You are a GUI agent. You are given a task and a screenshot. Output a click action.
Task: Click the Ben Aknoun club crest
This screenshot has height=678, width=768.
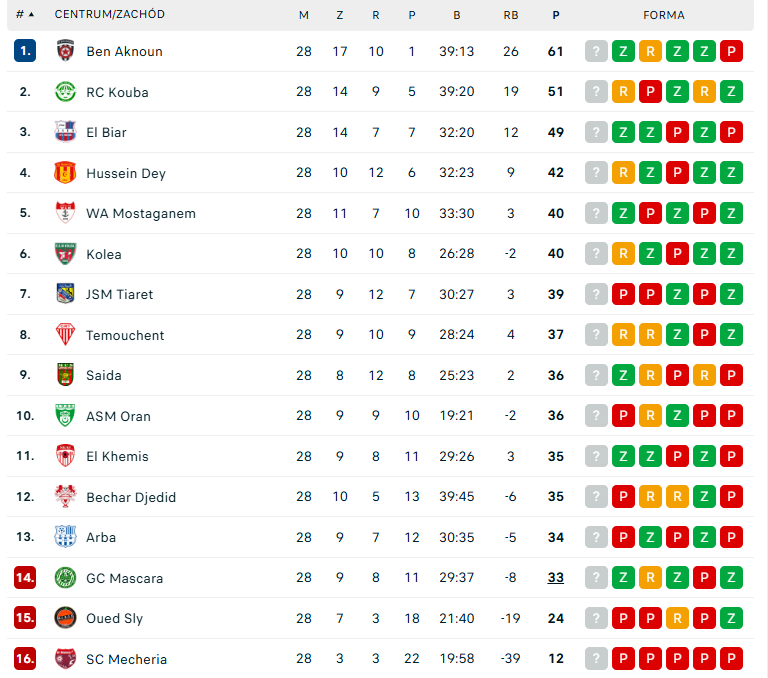coord(65,51)
